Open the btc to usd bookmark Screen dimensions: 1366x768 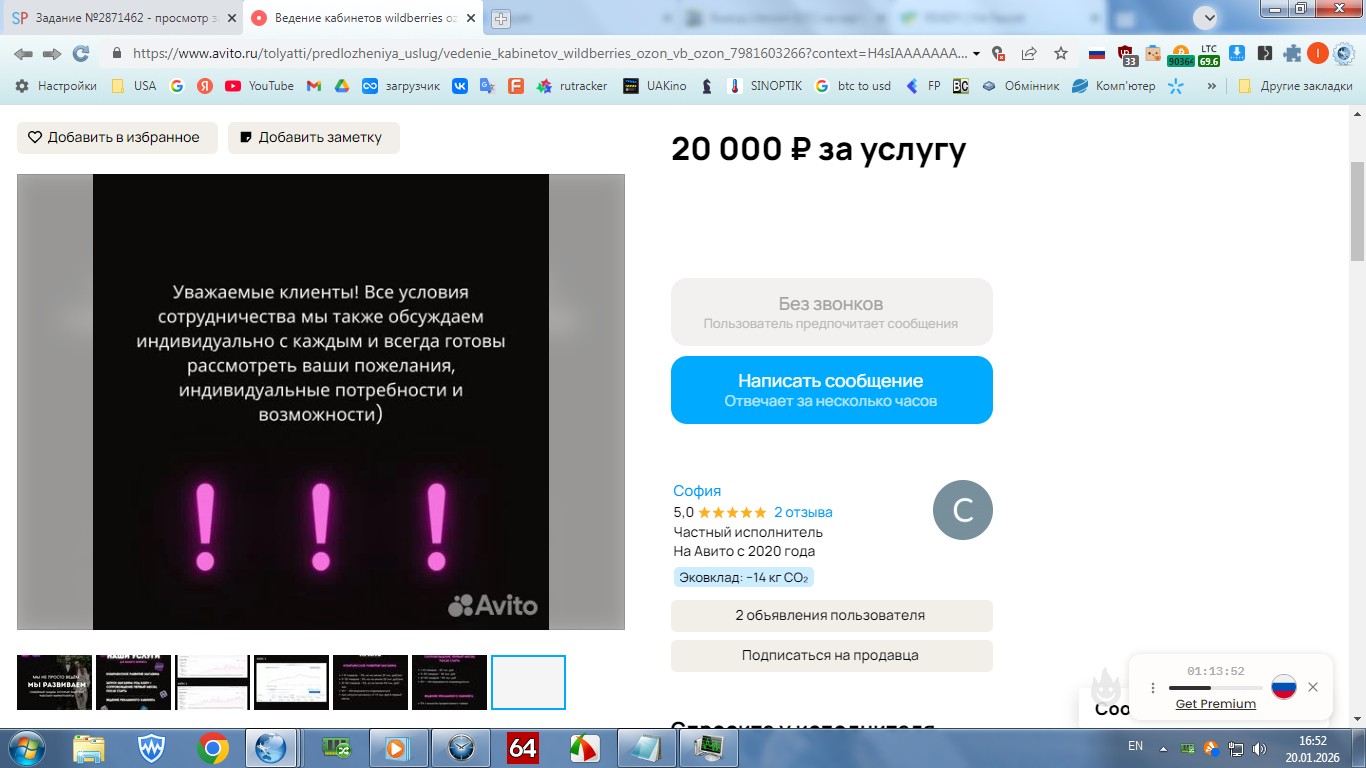(852, 86)
